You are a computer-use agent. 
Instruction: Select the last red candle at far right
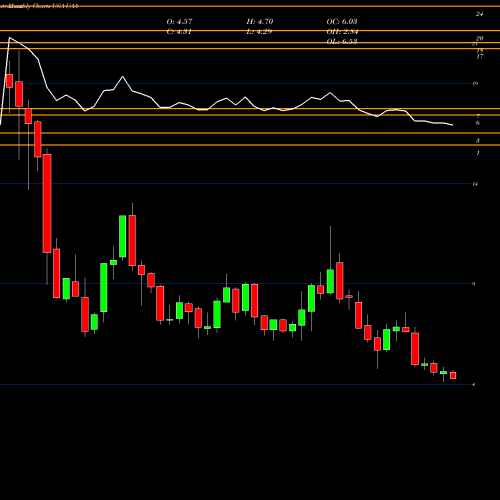click(453, 375)
